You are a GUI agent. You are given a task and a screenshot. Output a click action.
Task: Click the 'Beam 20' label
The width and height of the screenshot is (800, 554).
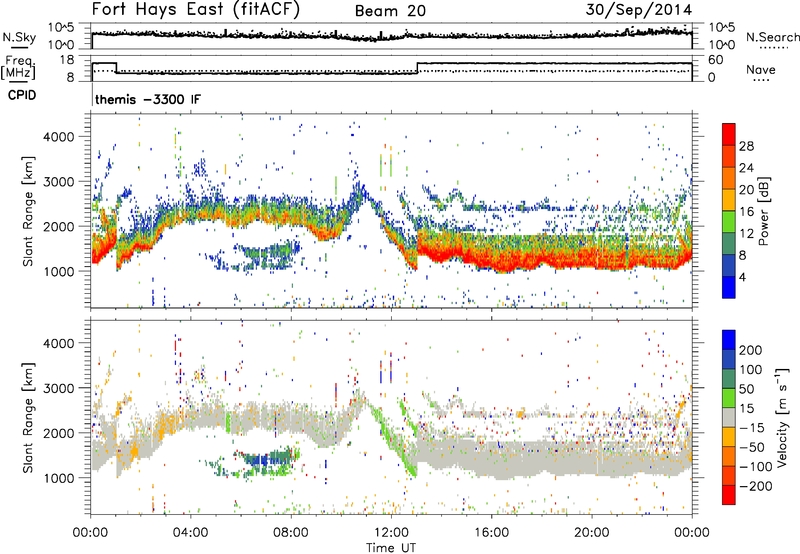click(390, 11)
